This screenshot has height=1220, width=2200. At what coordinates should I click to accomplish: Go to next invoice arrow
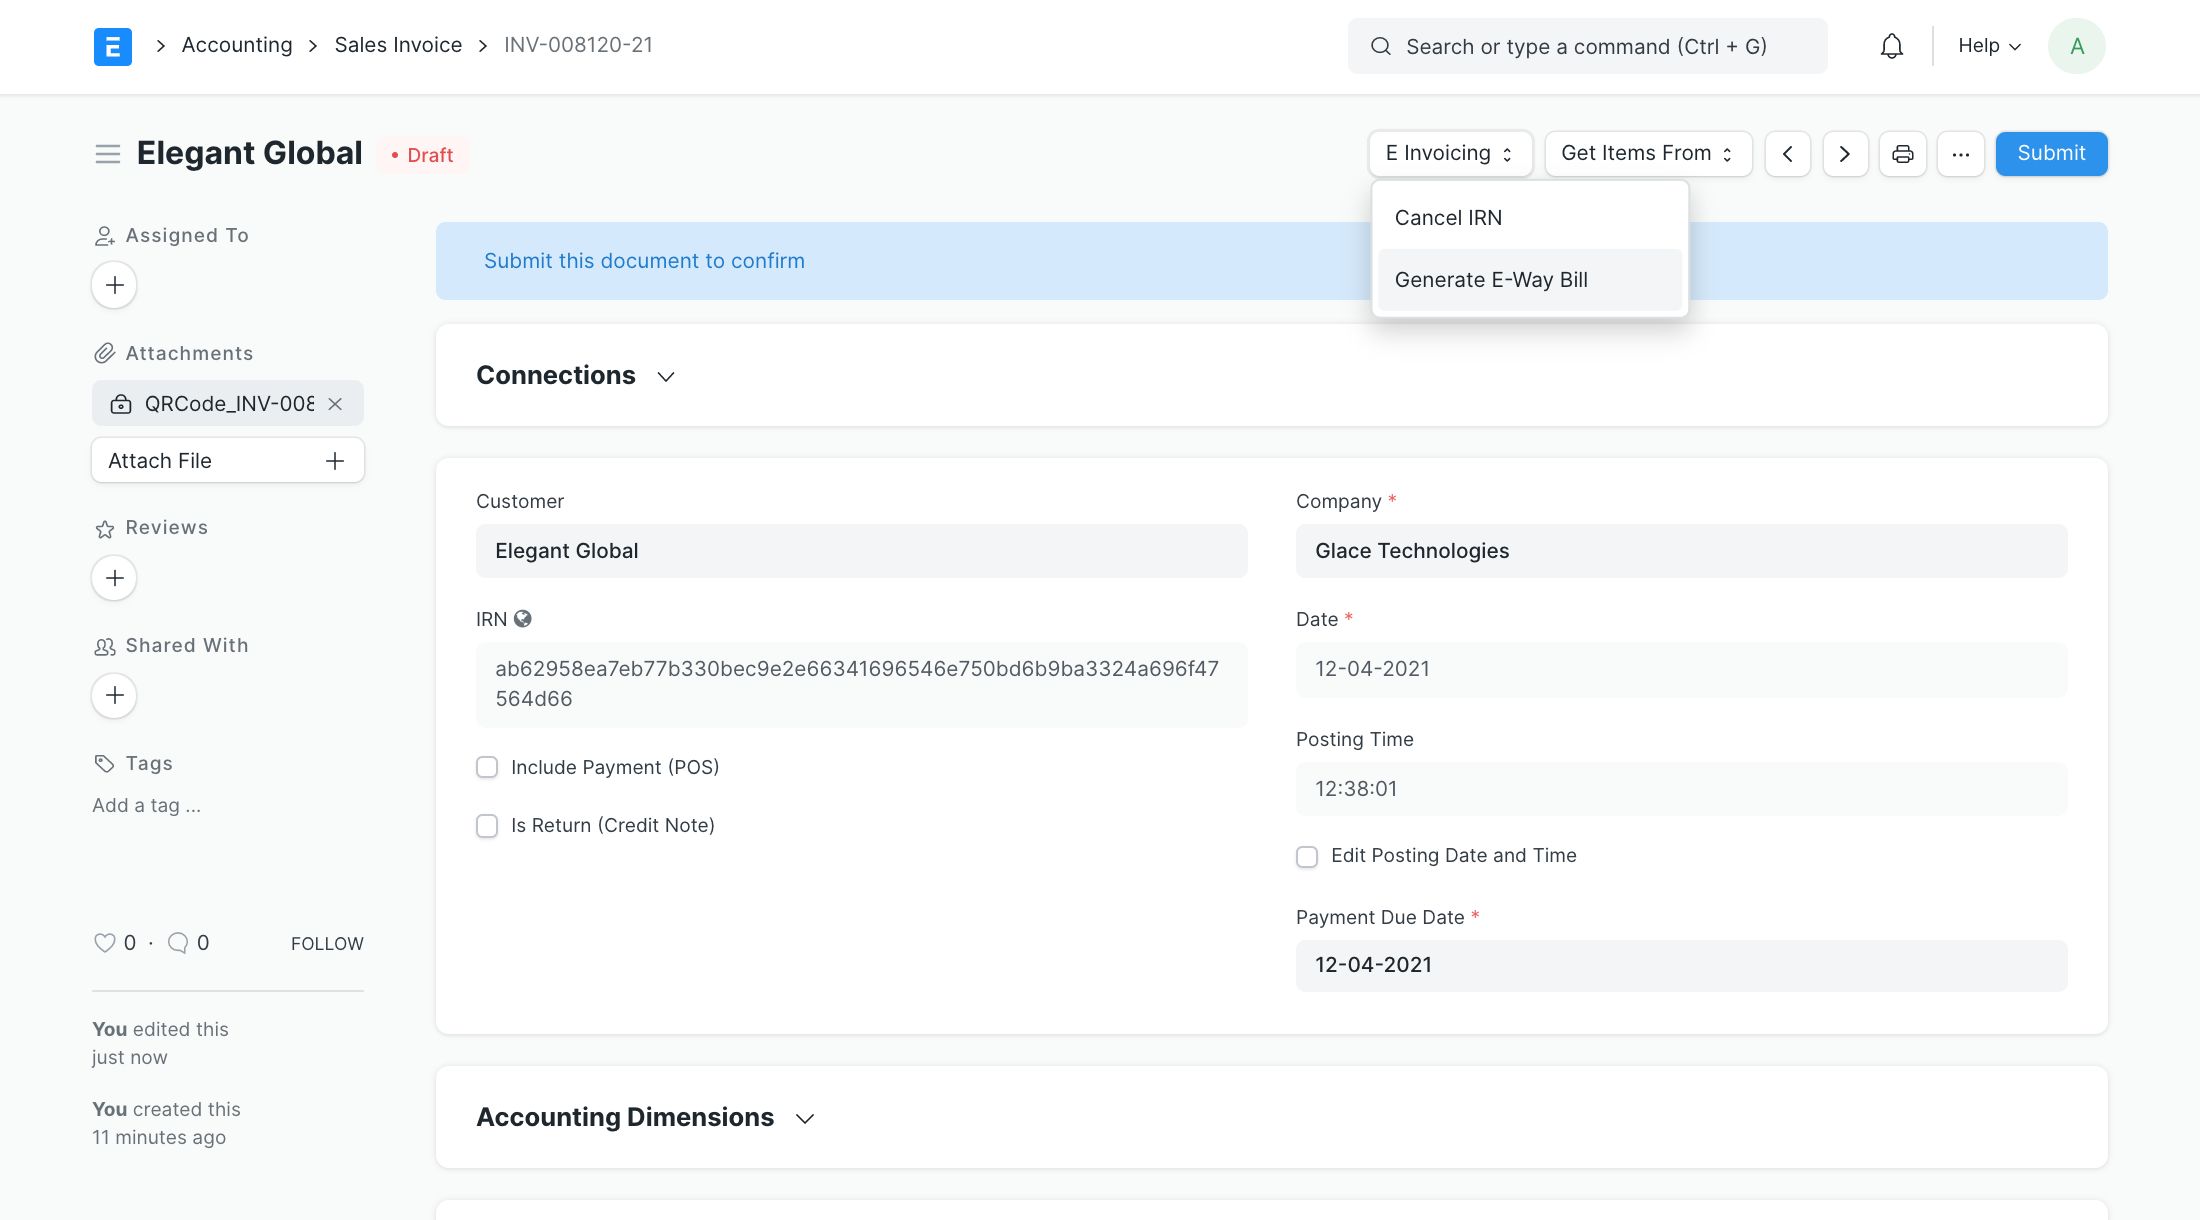tap(1845, 154)
